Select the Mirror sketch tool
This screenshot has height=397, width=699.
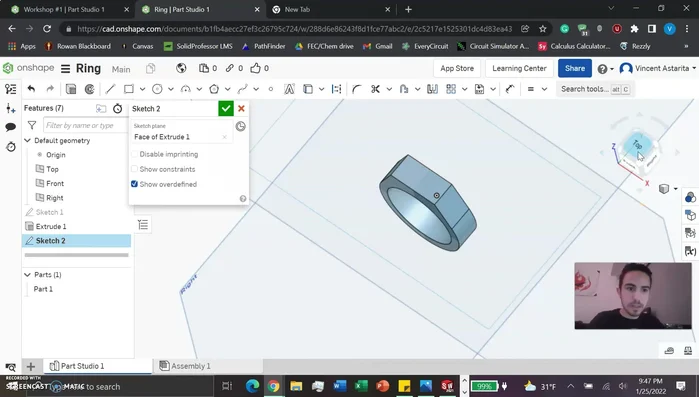click(x=432, y=89)
